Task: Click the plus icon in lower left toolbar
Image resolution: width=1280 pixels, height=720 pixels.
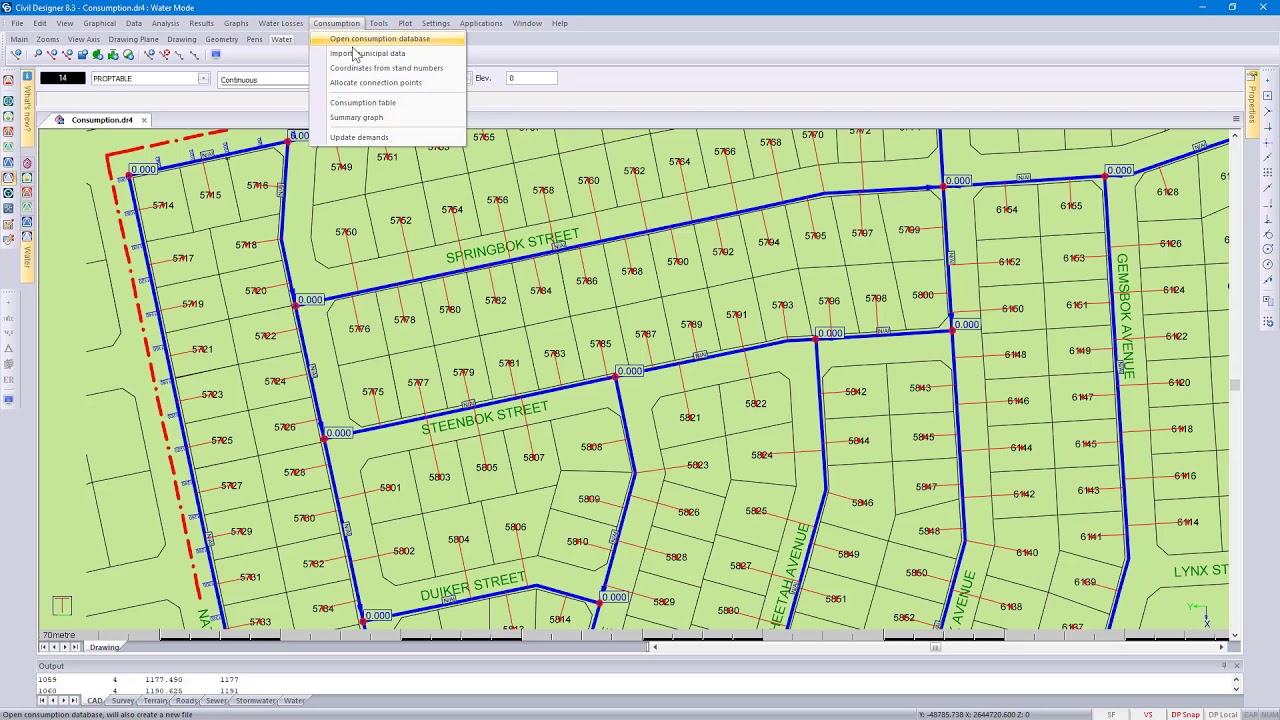Action: click(8, 302)
